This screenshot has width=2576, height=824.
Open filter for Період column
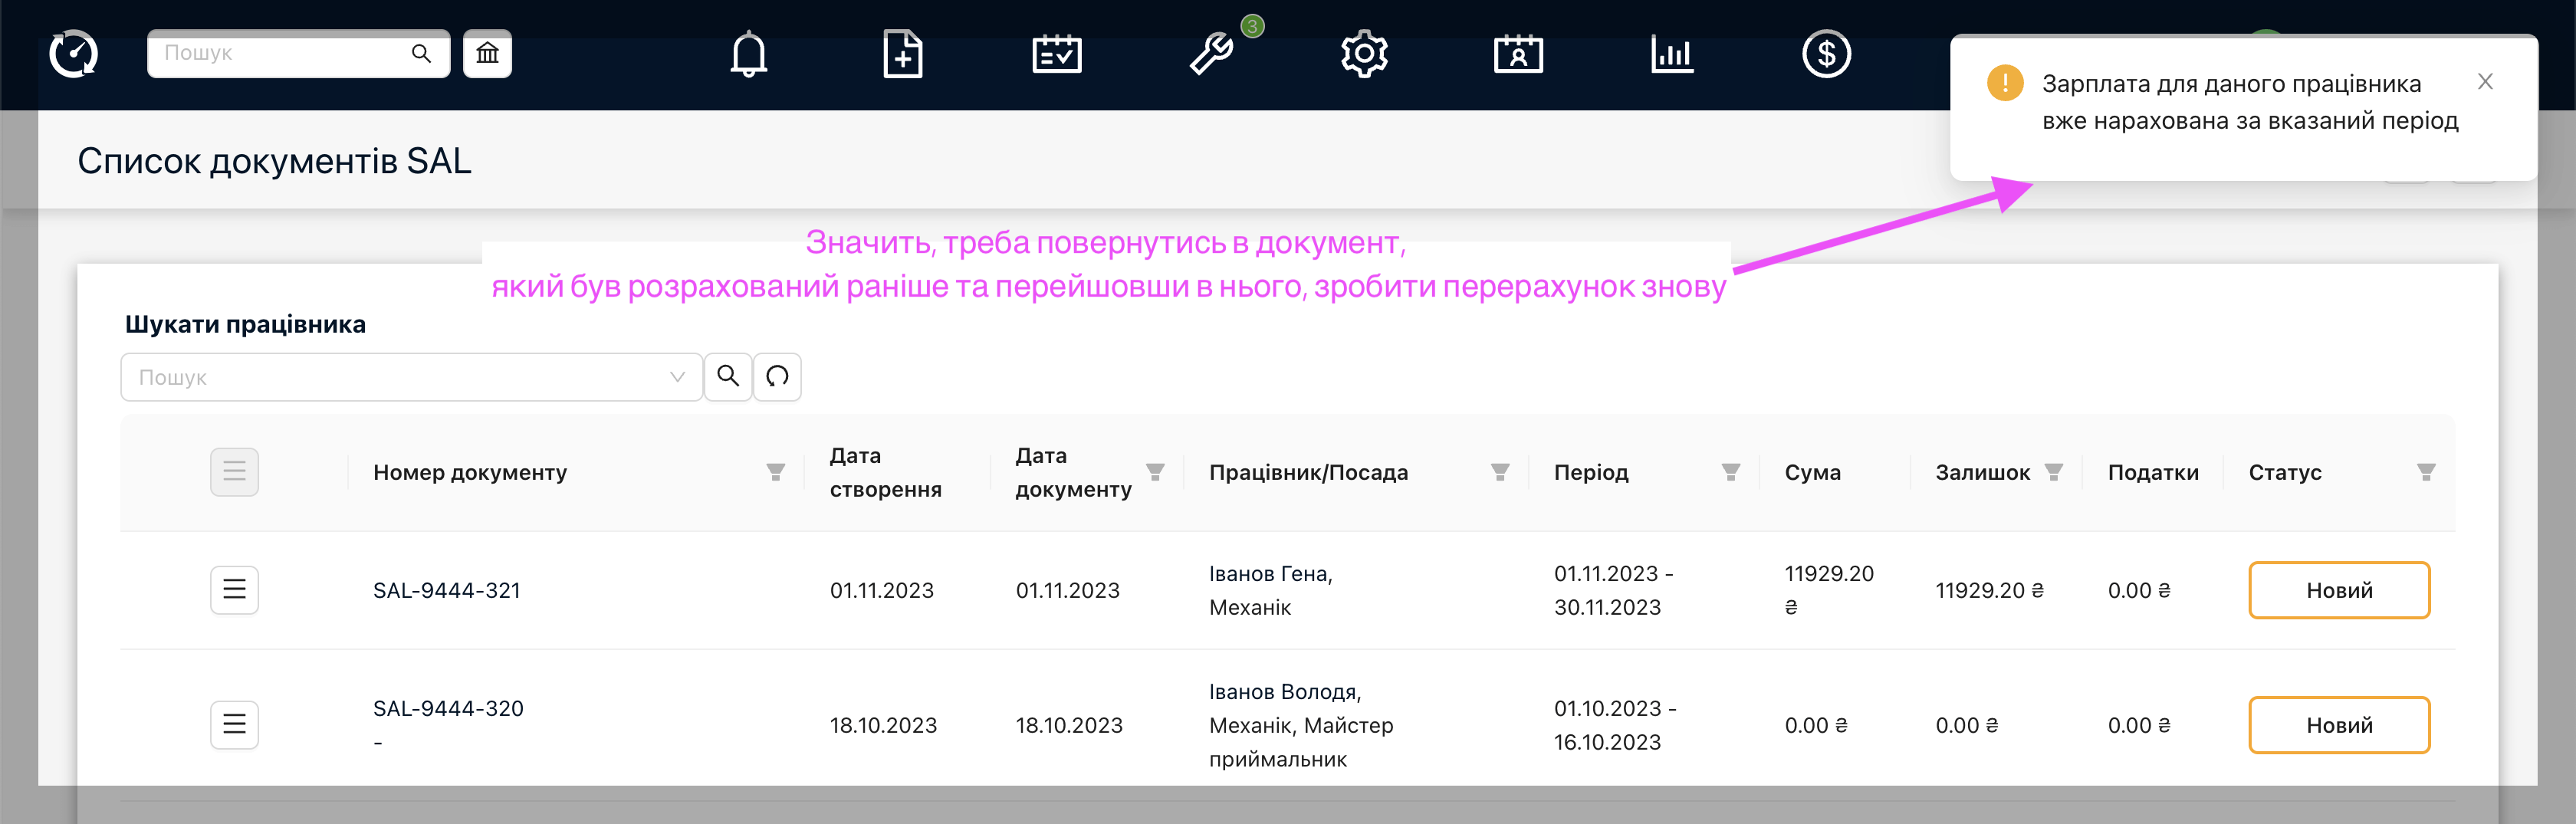(x=1731, y=472)
